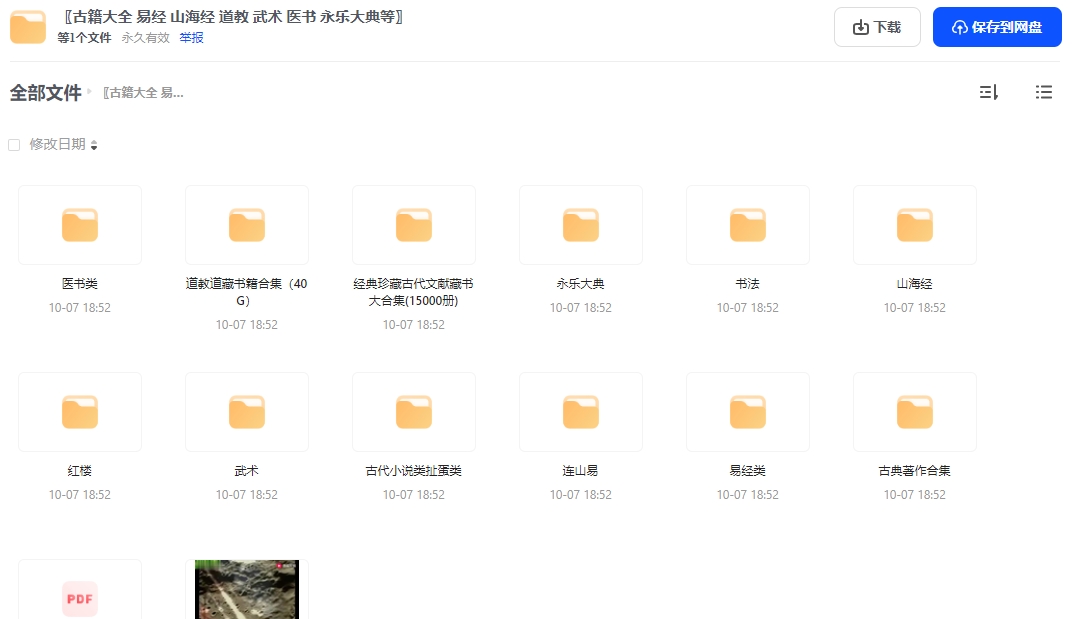Open the 书法 folder icon
Image resolution: width=1072 pixels, height=619 pixels.
click(747, 225)
